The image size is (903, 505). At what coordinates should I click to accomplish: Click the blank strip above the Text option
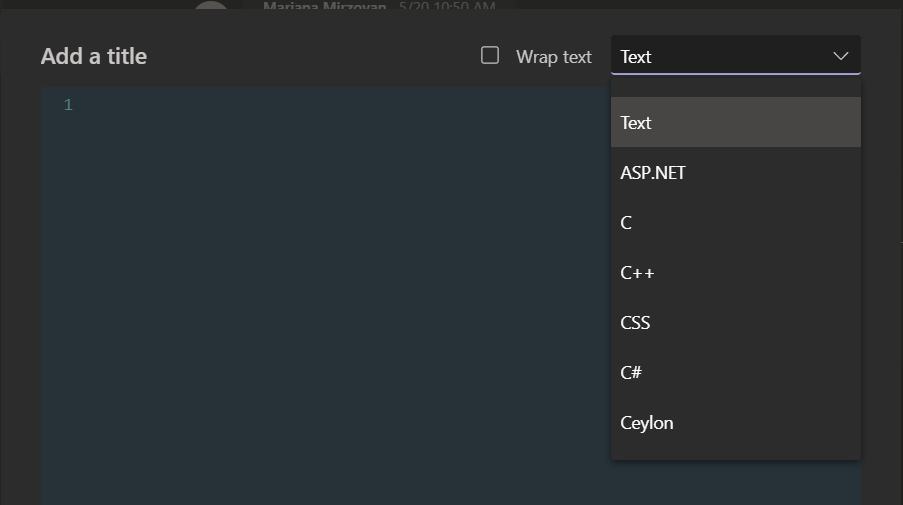[x=735, y=89]
